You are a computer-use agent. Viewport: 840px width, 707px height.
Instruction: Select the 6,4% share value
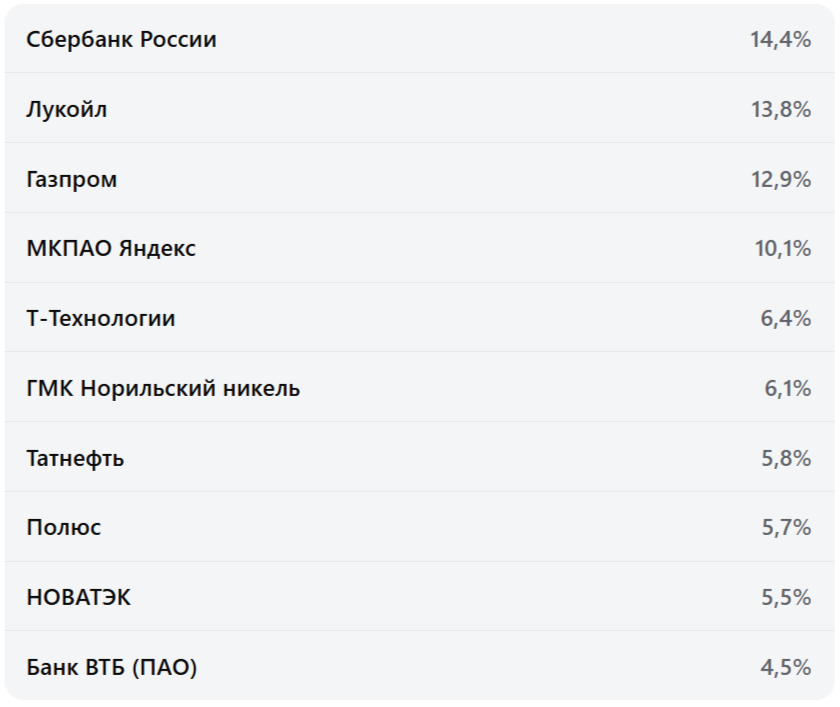click(x=785, y=319)
